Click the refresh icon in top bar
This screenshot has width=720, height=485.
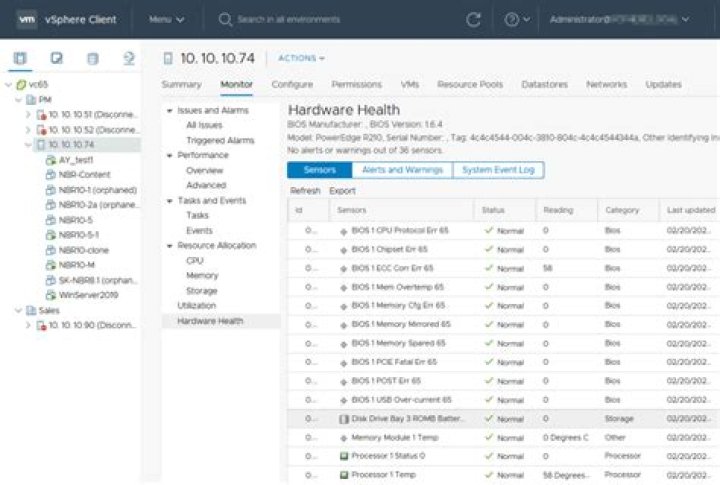[x=473, y=19]
